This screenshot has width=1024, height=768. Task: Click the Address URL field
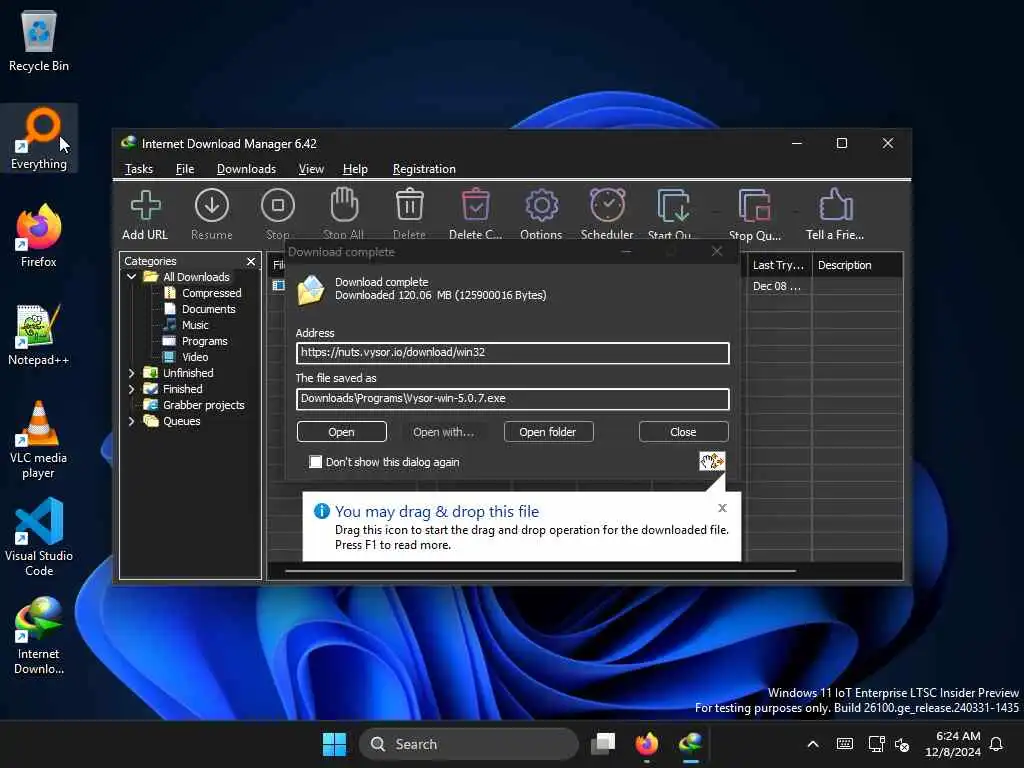[x=513, y=353]
